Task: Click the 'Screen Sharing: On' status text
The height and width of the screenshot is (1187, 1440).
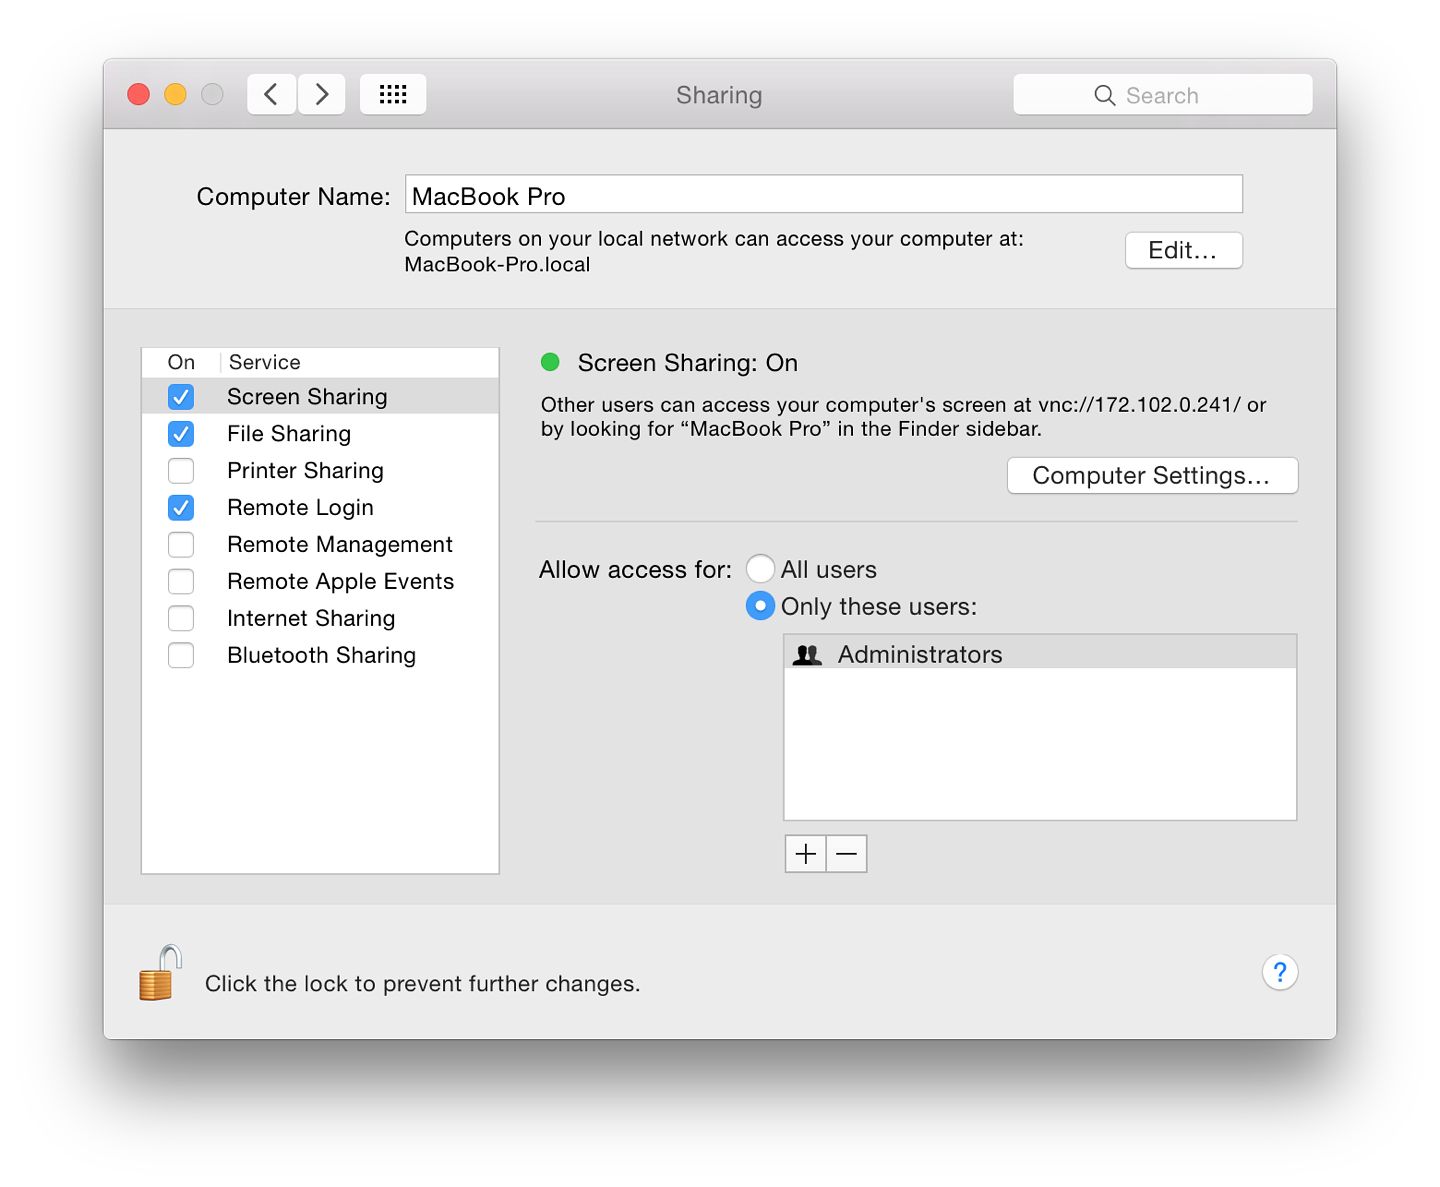Action: point(688,363)
